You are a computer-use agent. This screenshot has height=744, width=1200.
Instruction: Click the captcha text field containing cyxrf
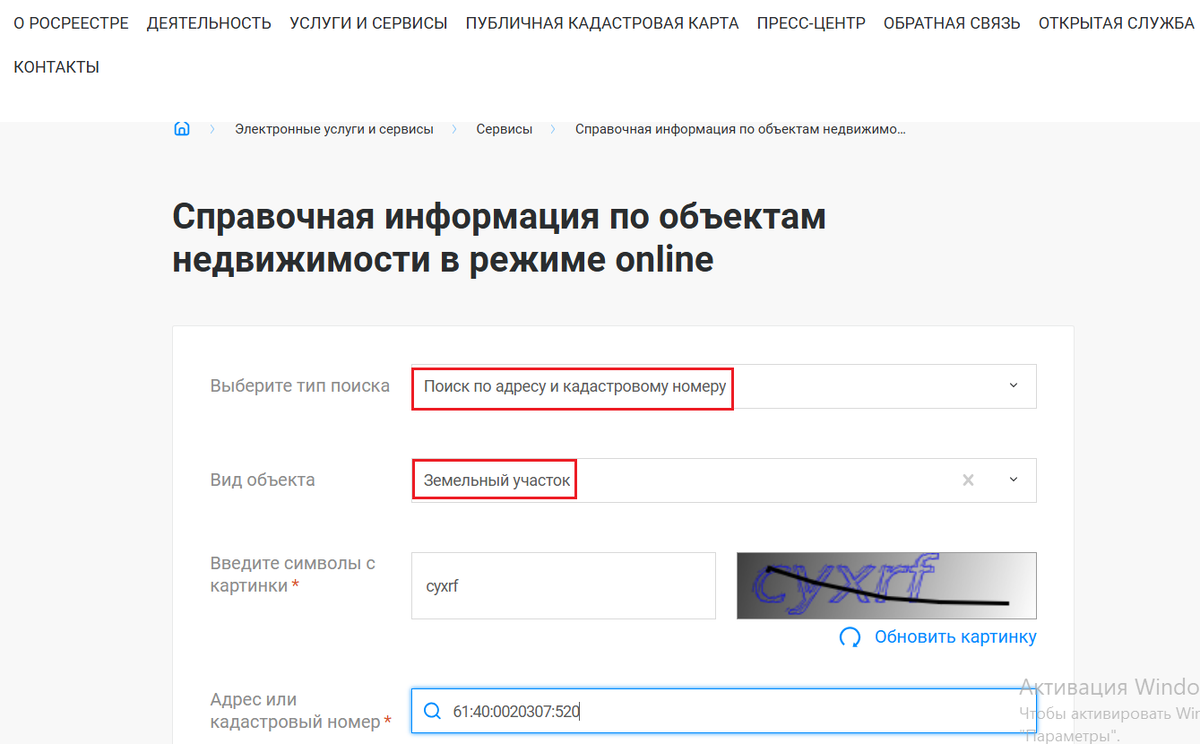tap(564, 586)
